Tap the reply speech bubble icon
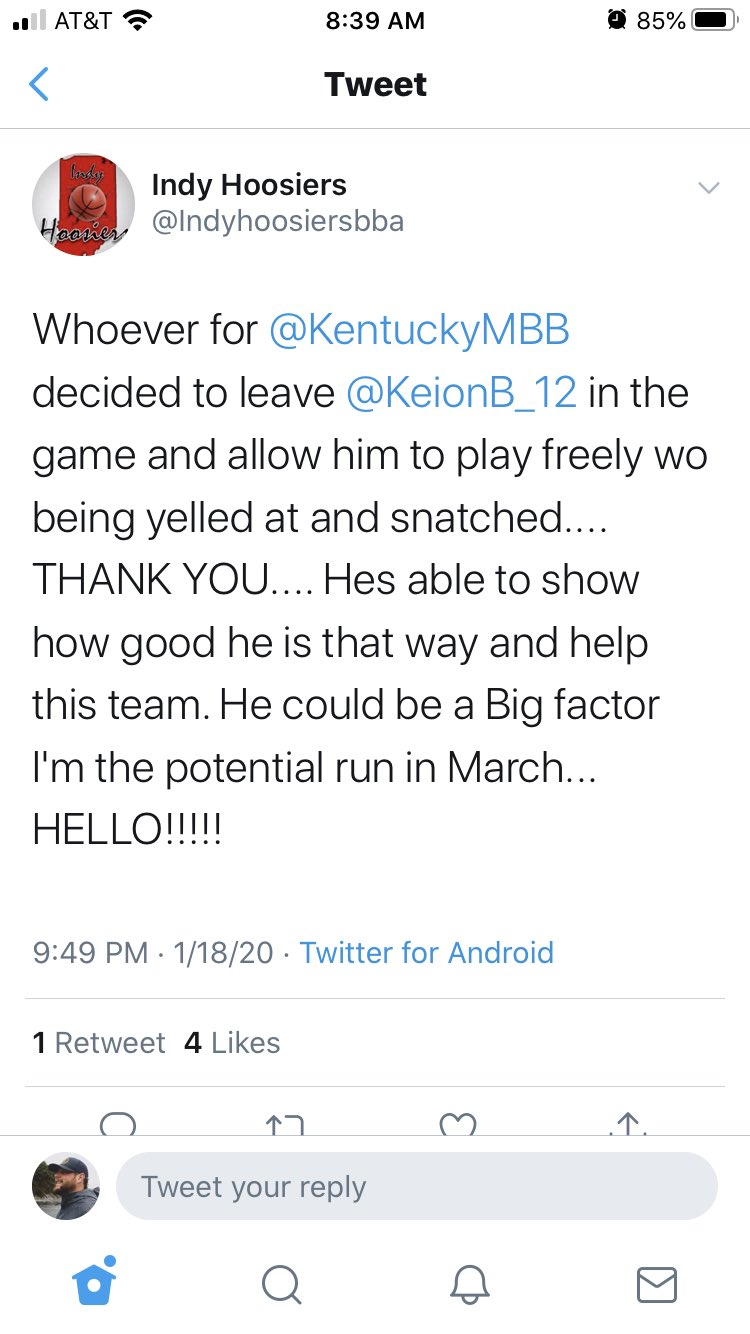Screen dimensions: 750x1334 [118, 1123]
